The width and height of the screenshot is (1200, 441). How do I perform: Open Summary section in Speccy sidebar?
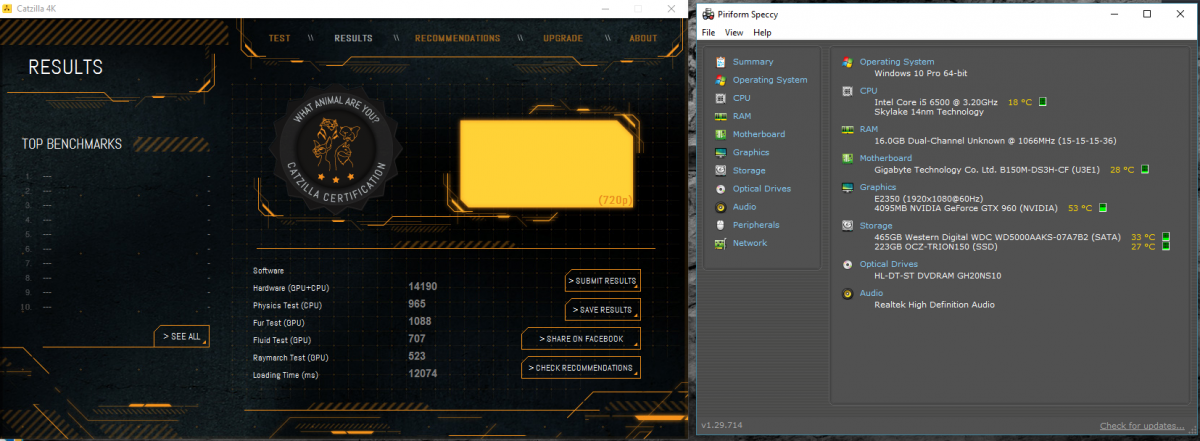tap(752, 62)
